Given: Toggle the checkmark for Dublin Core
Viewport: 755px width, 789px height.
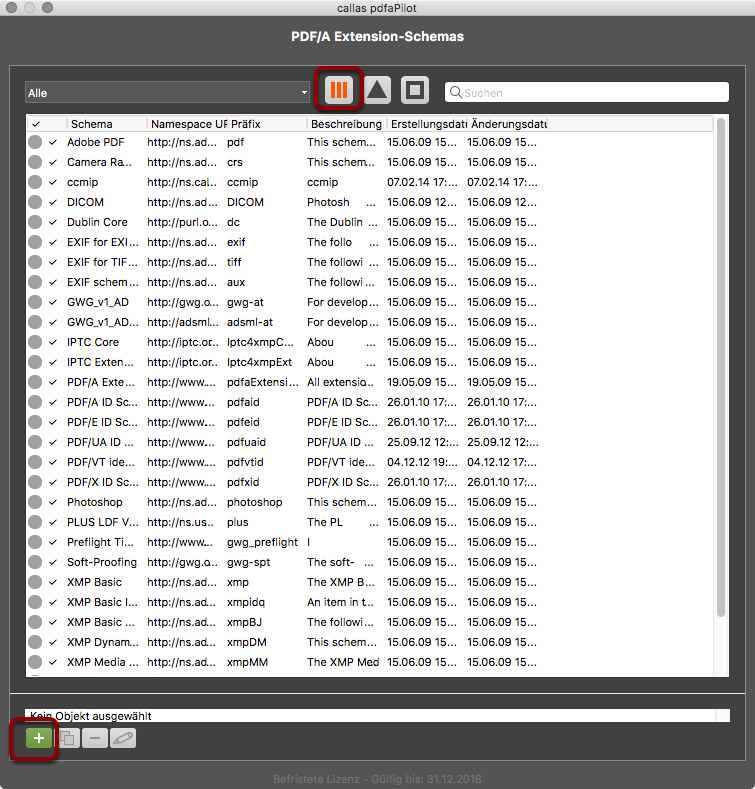Looking at the screenshot, I should (x=53, y=222).
